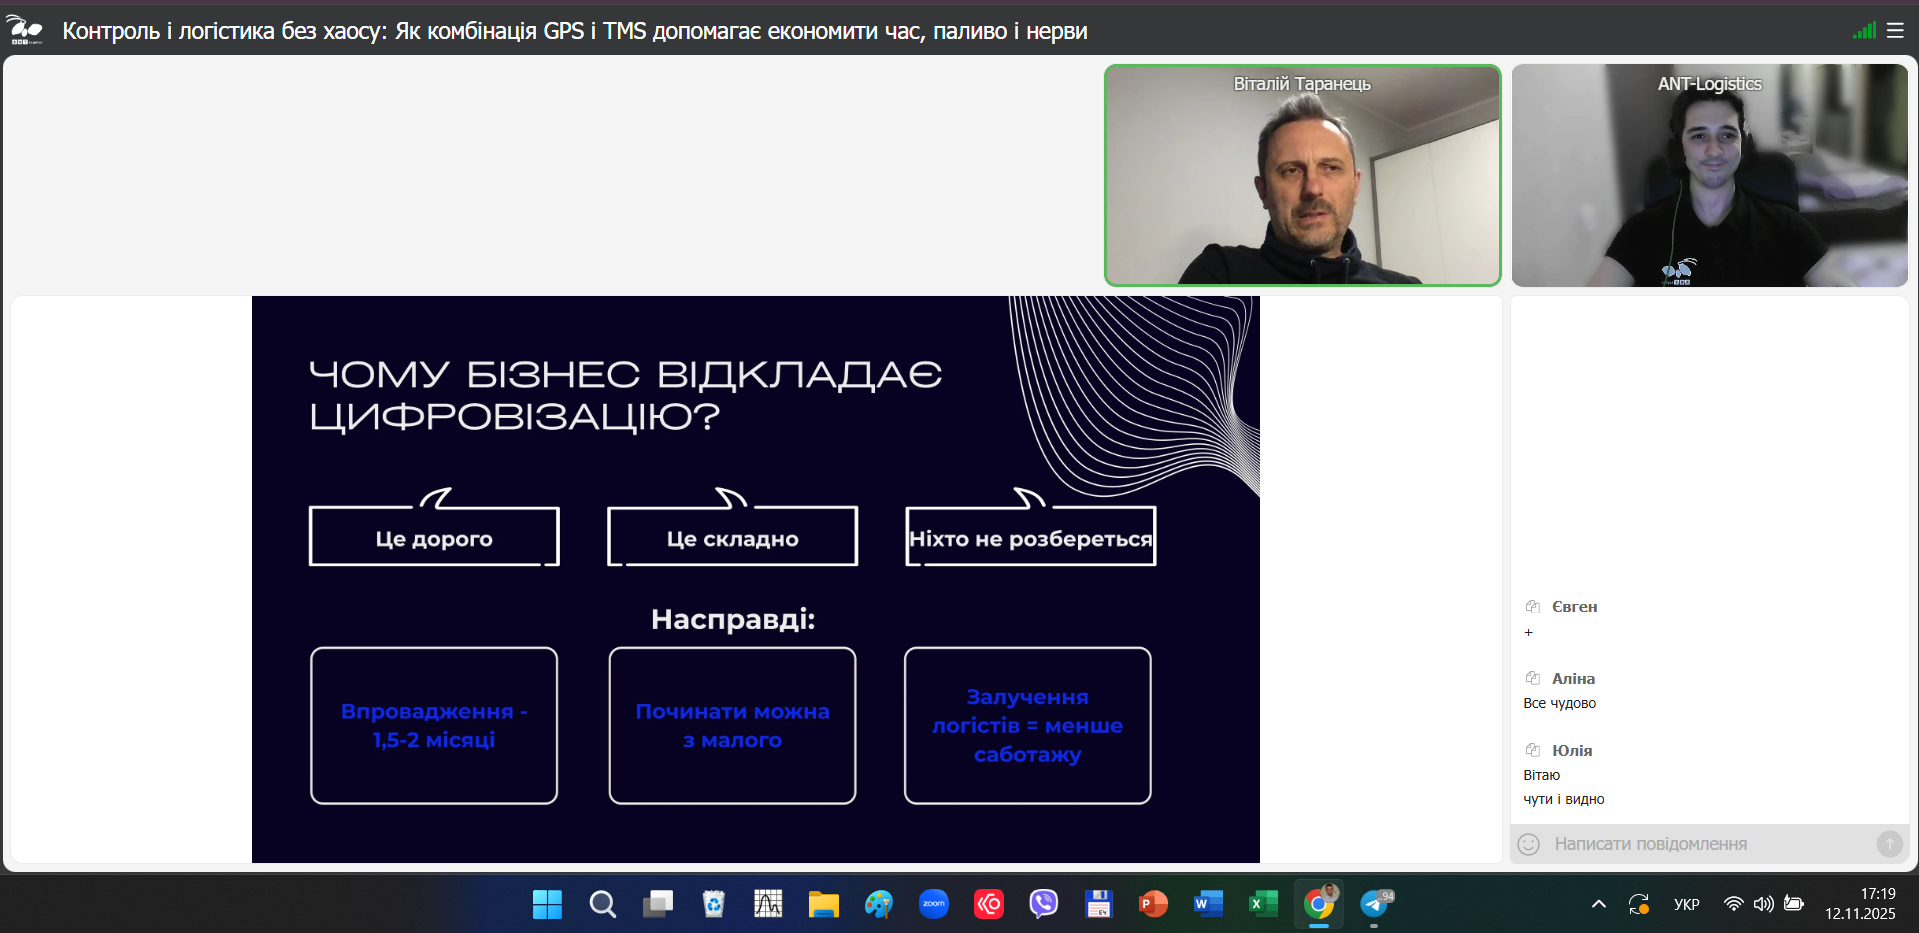Open Viber from the taskbar
This screenshot has width=1919, height=933.
click(1043, 904)
